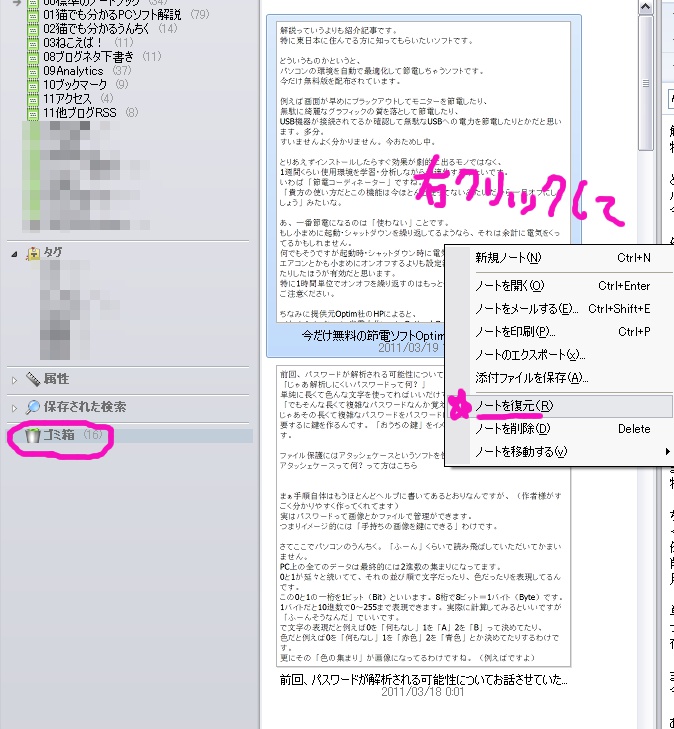Image resolution: width=674 pixels, height=729 pixels.
Task: Select ノートのエクスポート menu entry
Action: [x=530, y=355]
